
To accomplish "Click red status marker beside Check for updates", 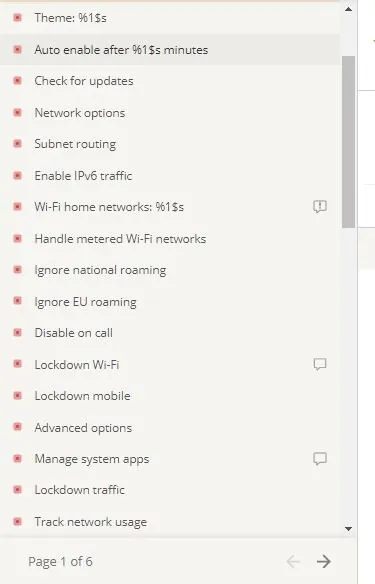I will pyautogui.click(x=18, y=80).
